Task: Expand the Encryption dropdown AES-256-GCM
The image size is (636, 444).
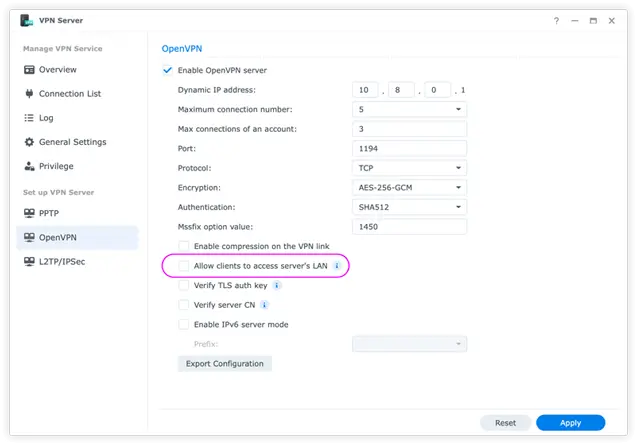Action: (x=409, y=188)
